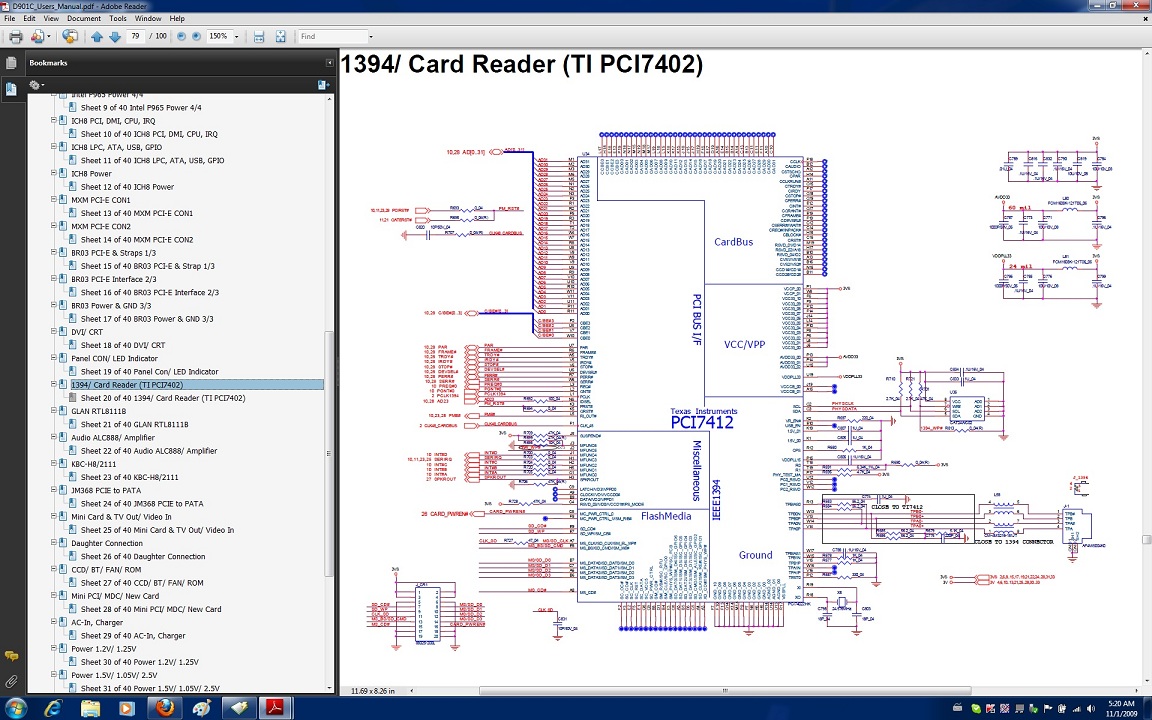Open the Help menu
The height and width of the screenshot is (720, 1152).
click(177, 18)
